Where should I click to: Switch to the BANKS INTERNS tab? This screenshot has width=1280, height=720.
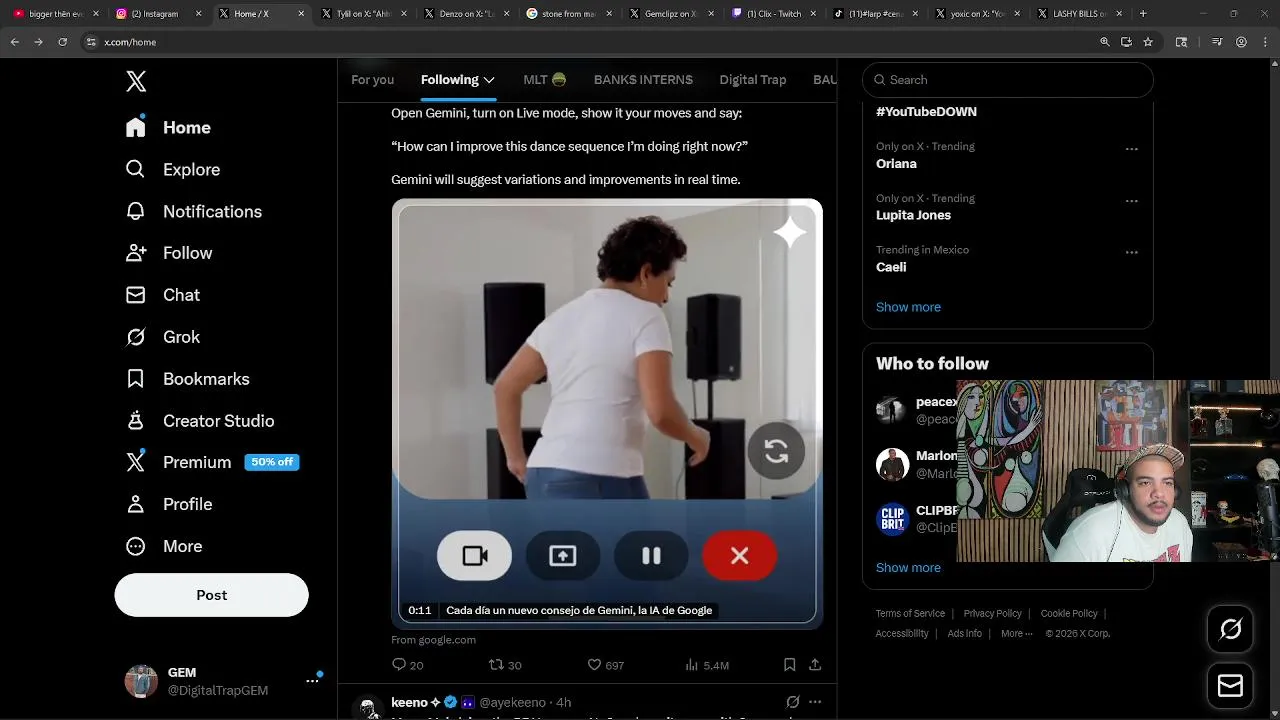click(x=643, y=80)
